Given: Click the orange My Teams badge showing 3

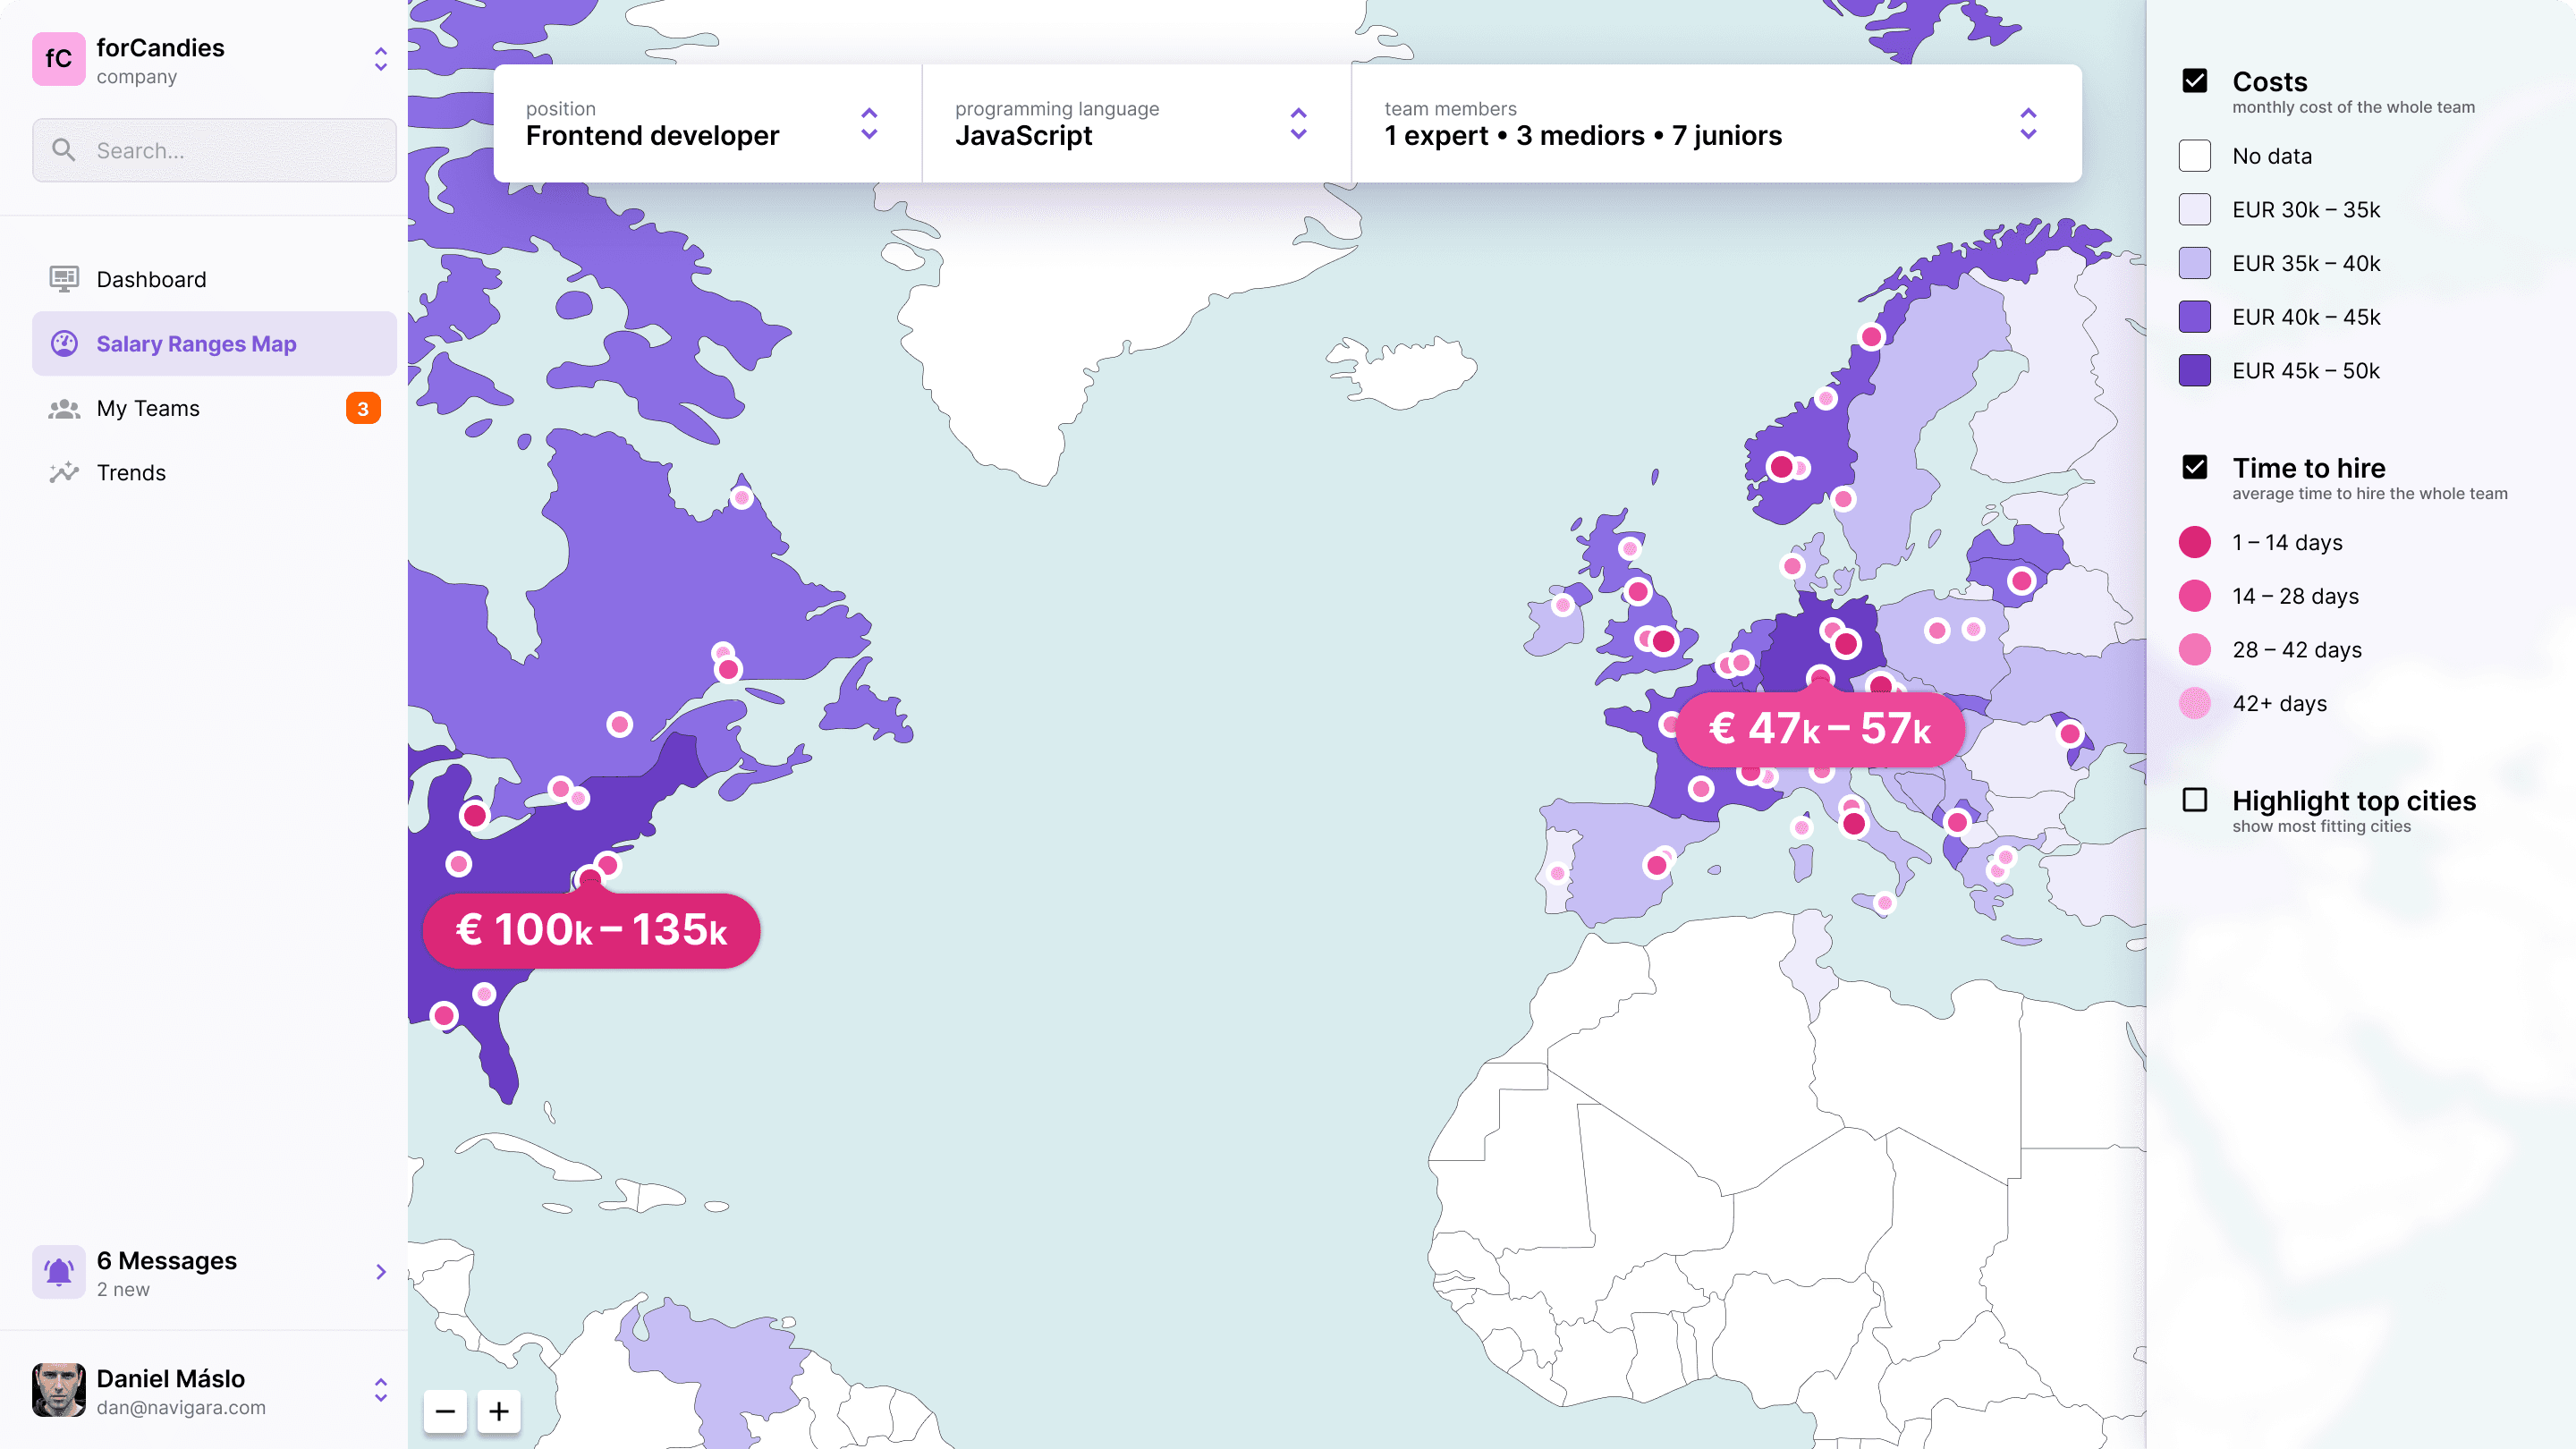Looking at the screenshot, I should tap(363, 408).
